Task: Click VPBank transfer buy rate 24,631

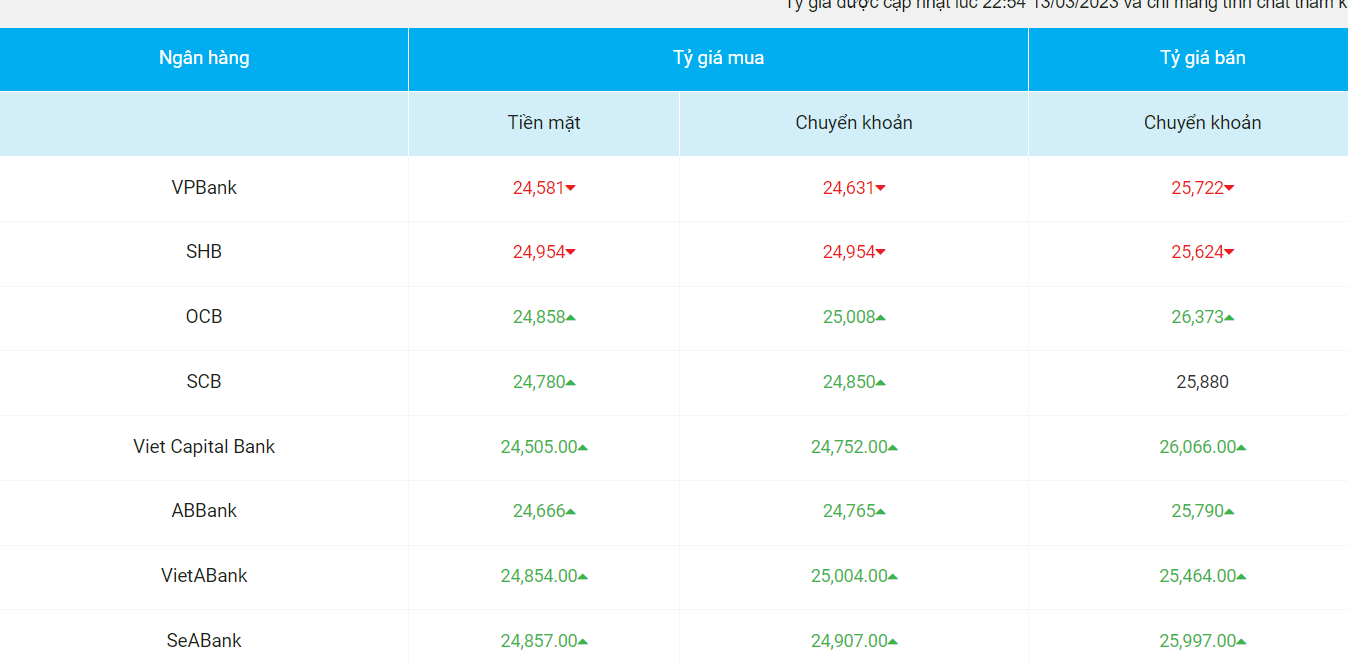Action: tap(849, 188)
